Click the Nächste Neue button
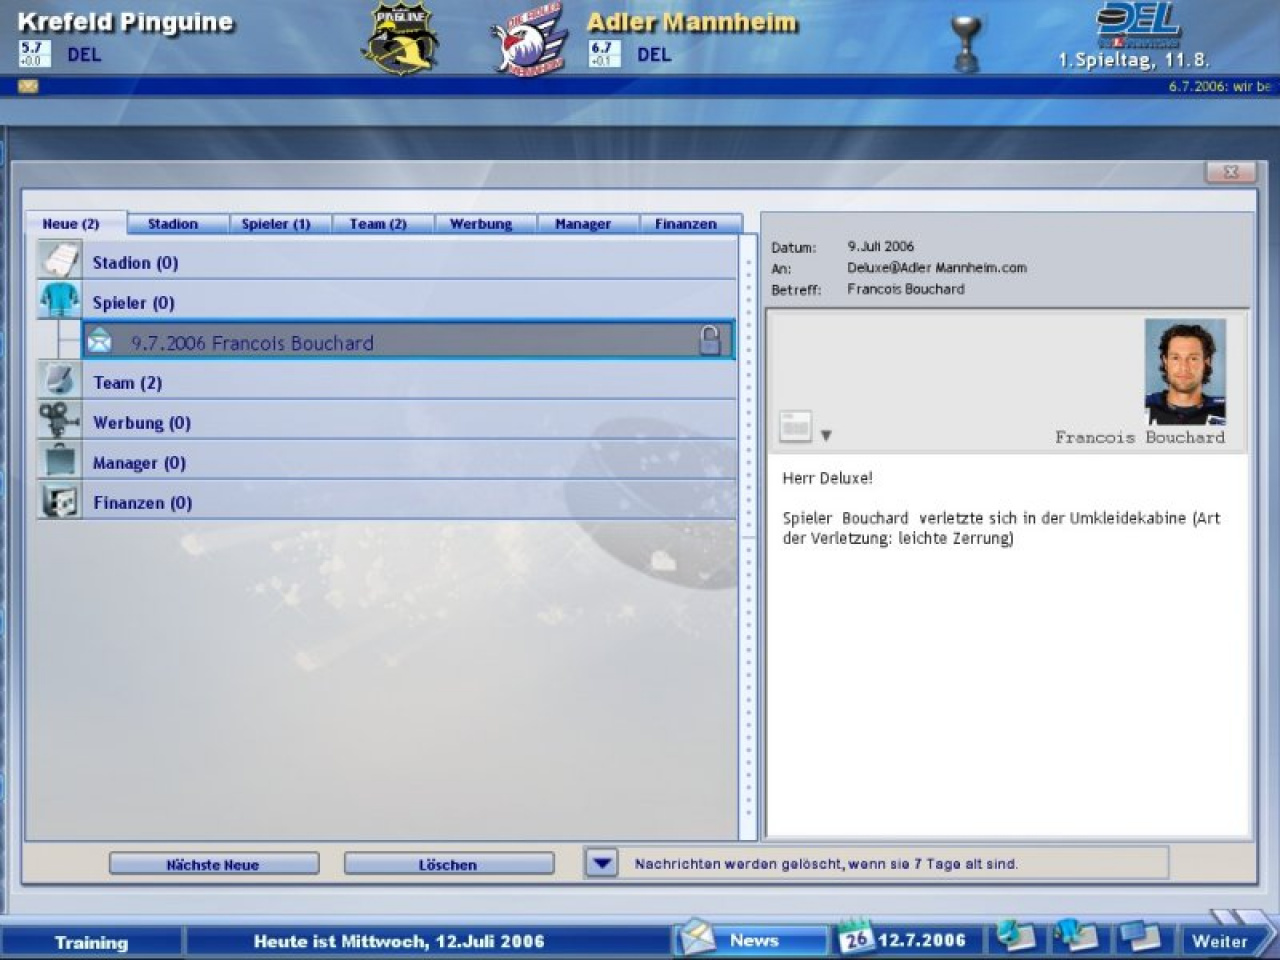This screenshot has height=960, width=1280. point(213,864)
